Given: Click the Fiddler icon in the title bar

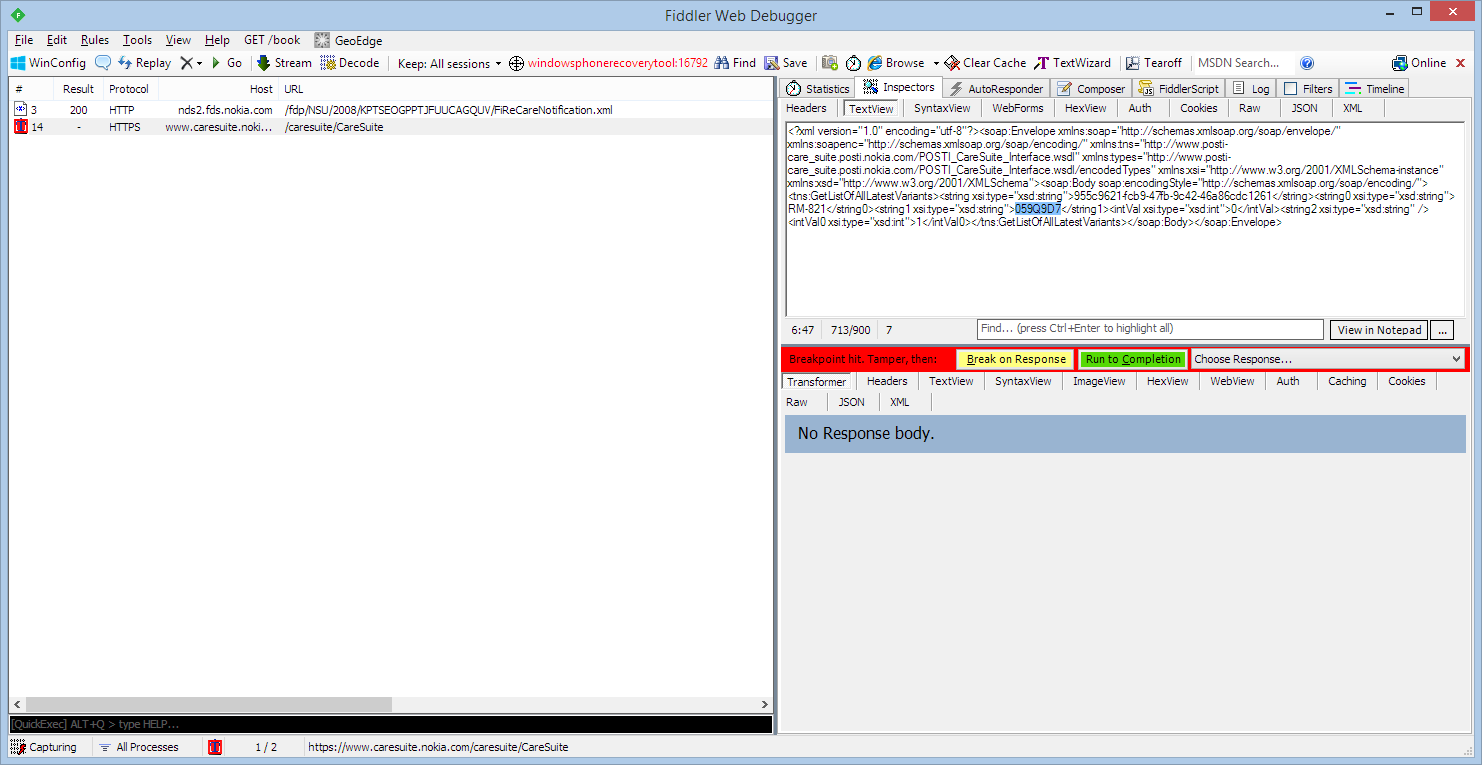Looking at the screenshot, I should (x=17, y=15).
